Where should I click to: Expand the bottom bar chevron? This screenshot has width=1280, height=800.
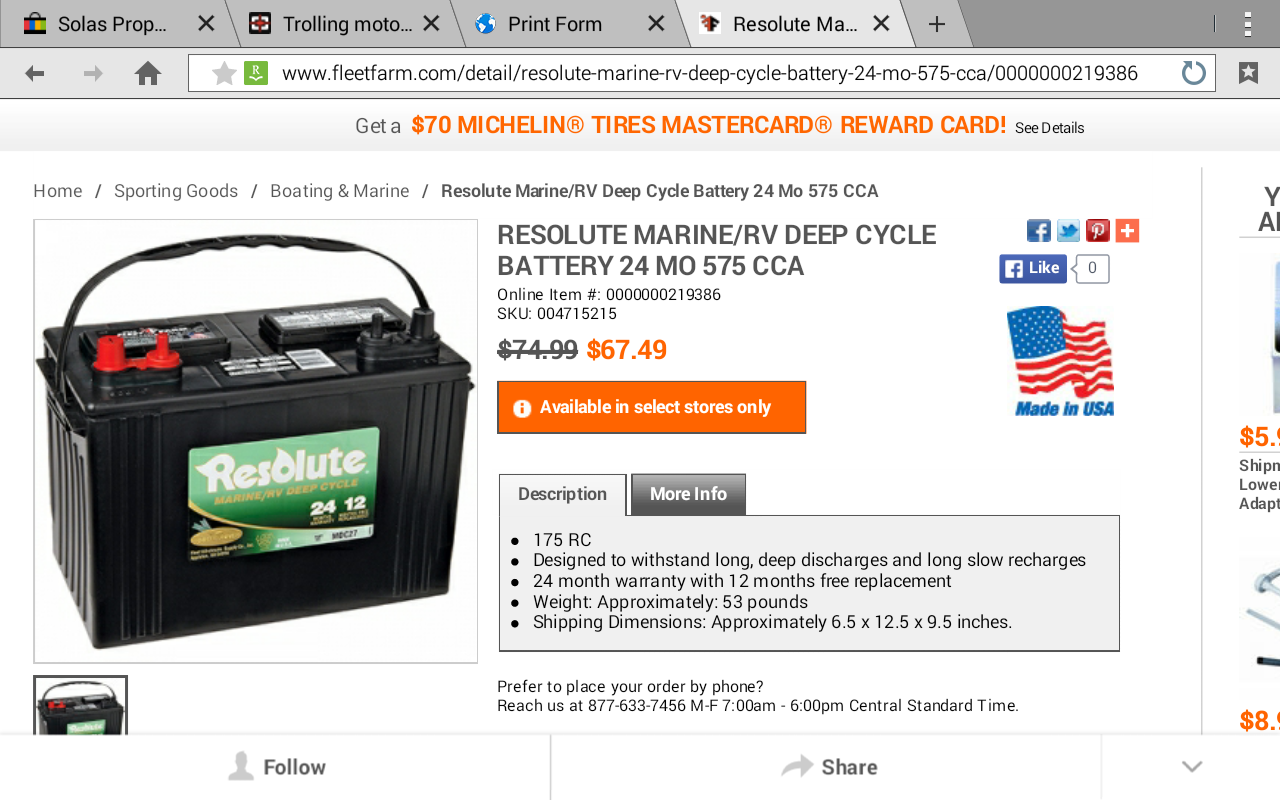pos(1191,767)
